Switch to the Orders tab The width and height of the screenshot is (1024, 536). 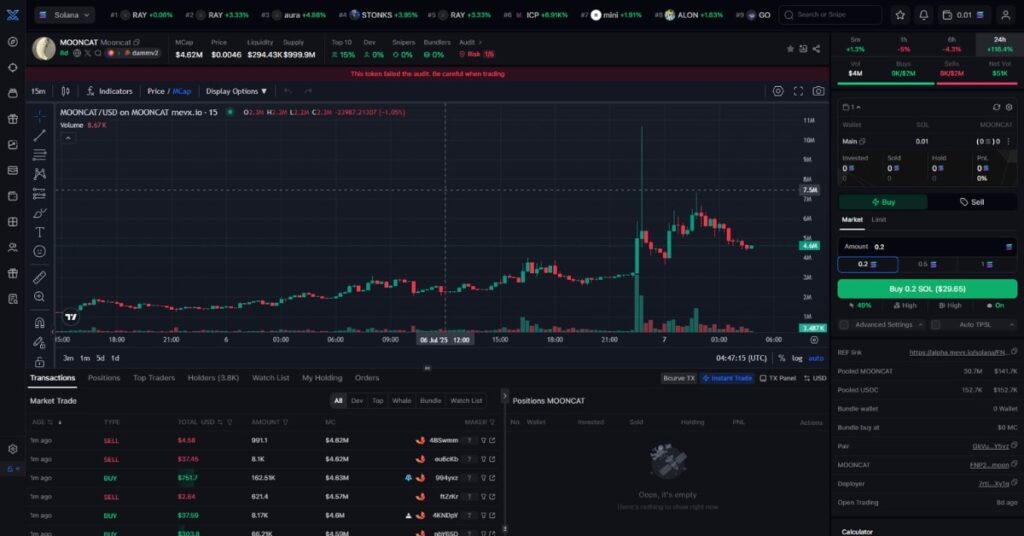(366, 378)
